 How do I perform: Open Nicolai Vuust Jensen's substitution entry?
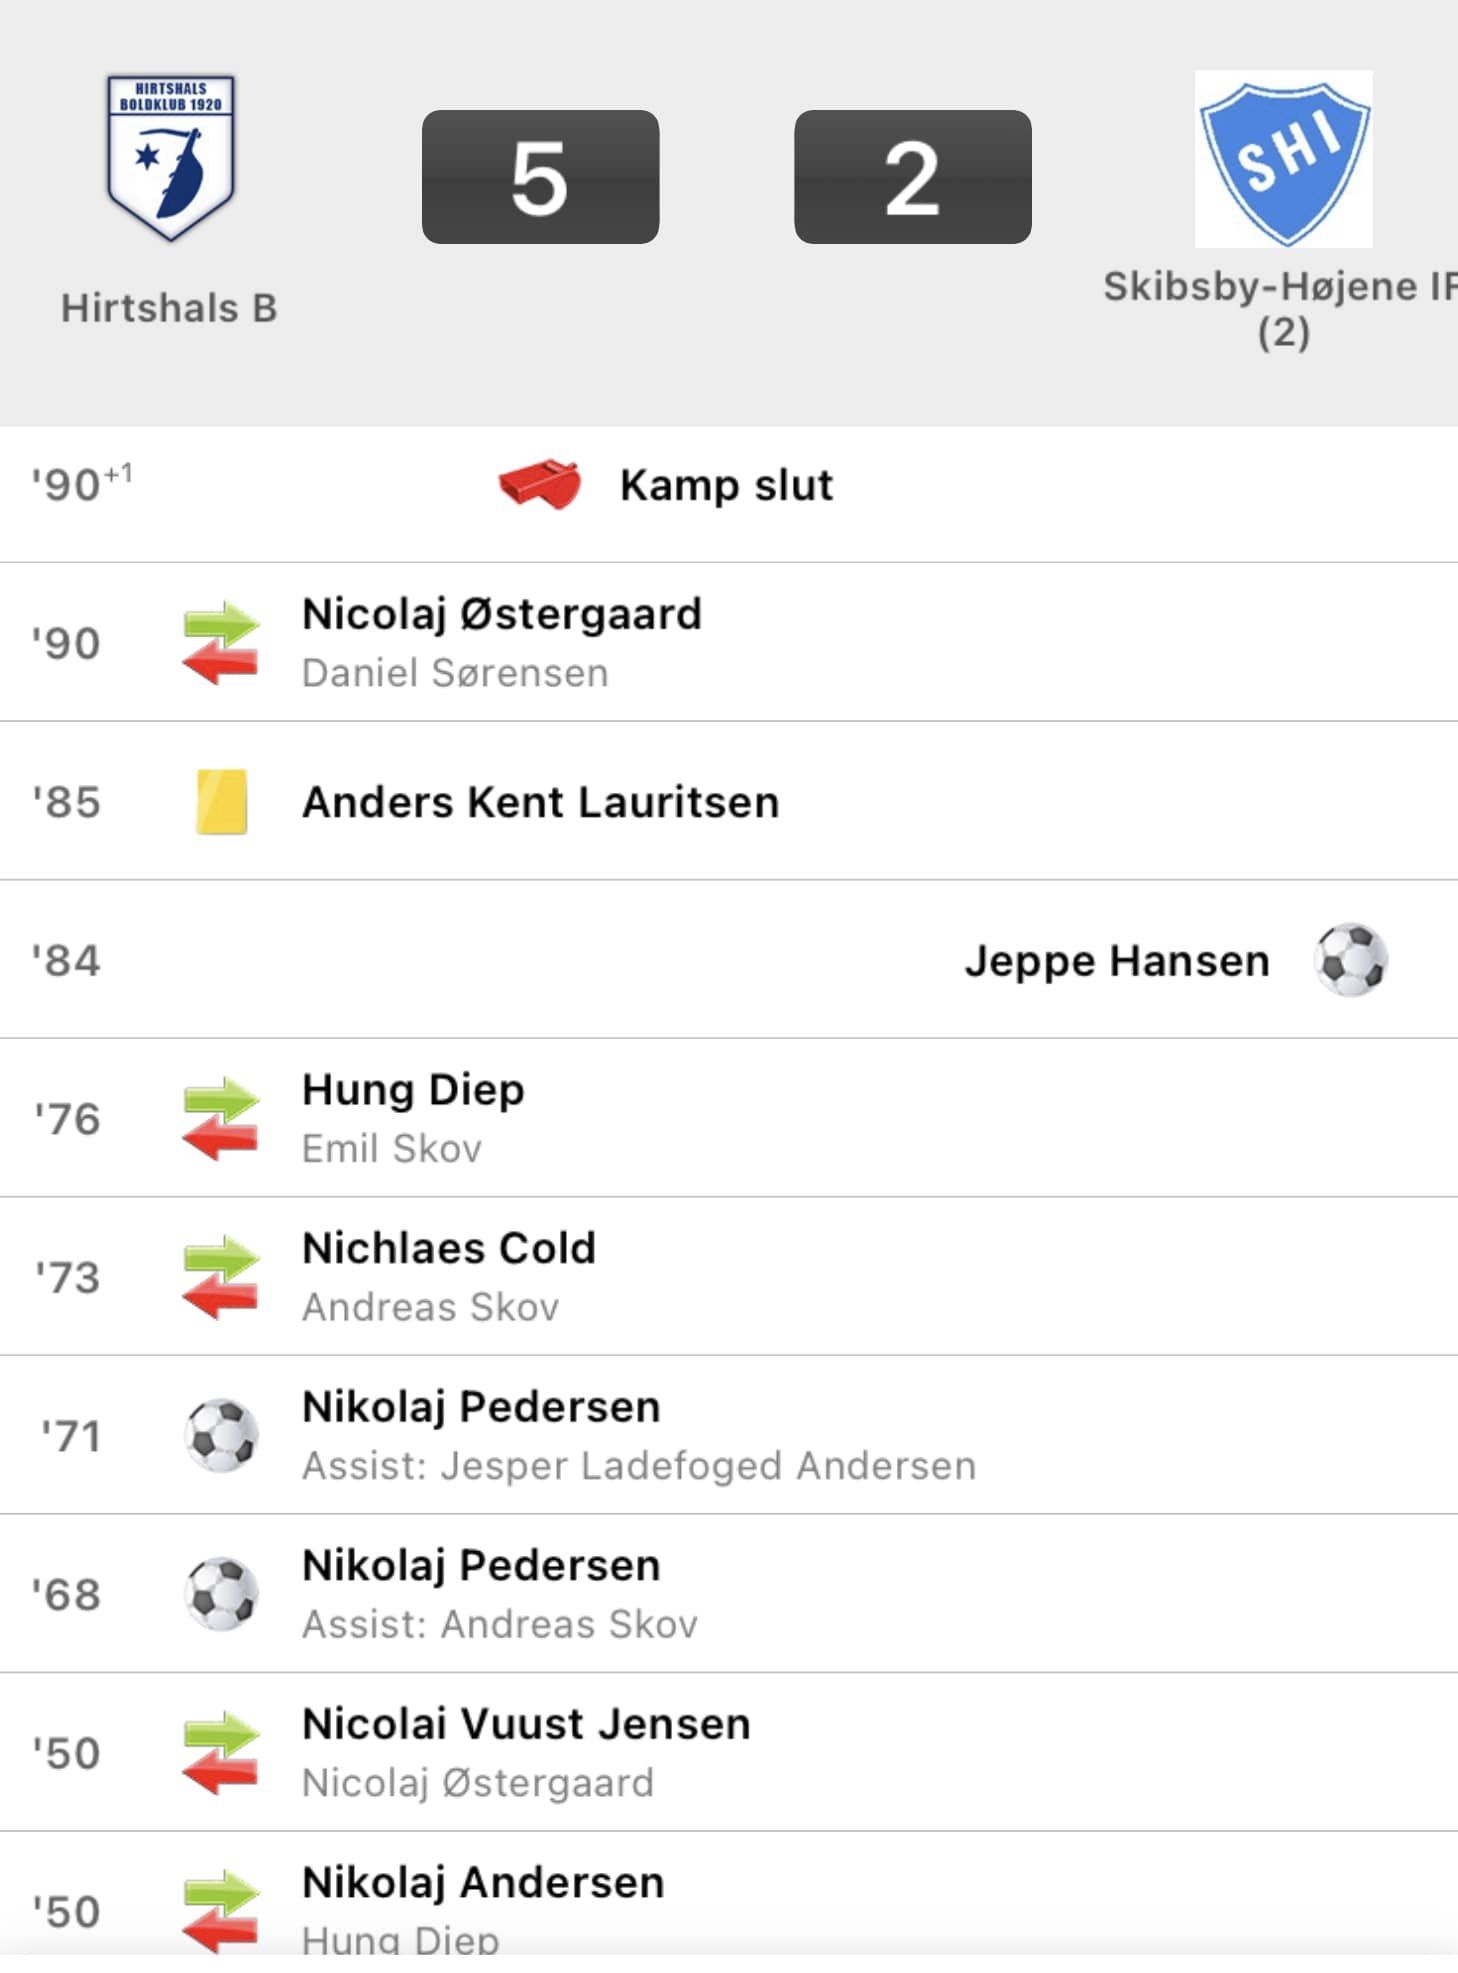[x=526, y=1724]
